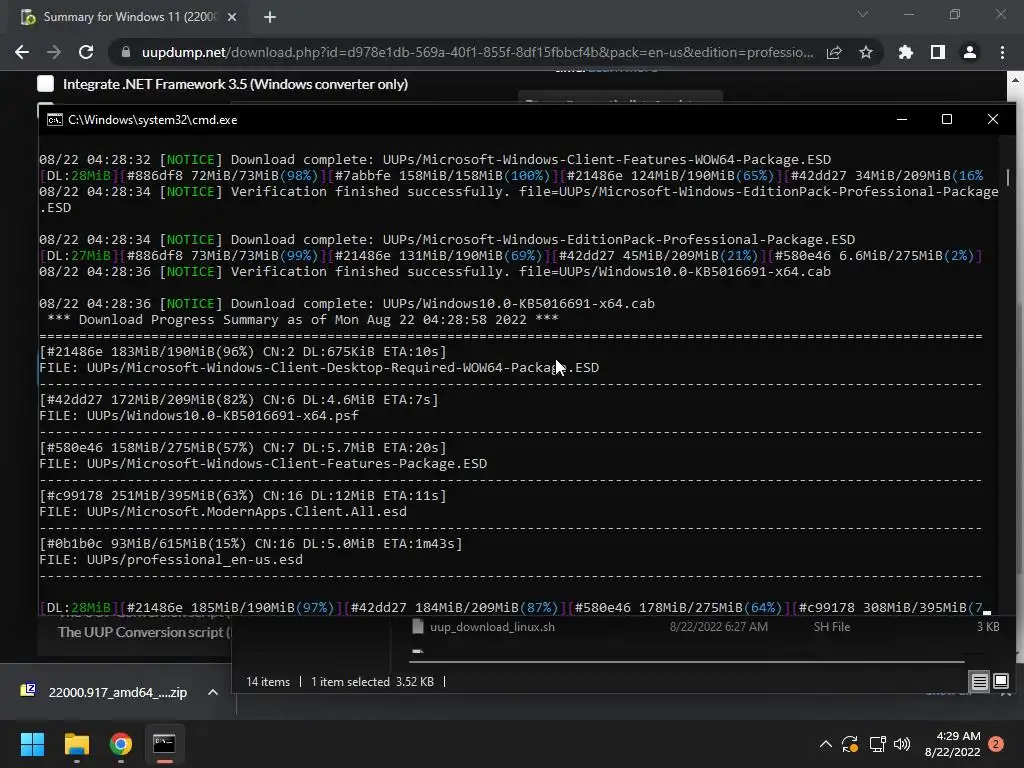
Task: Open Chrome three-dot menu
Action: pyautogui.click(x=1002, y=52)
